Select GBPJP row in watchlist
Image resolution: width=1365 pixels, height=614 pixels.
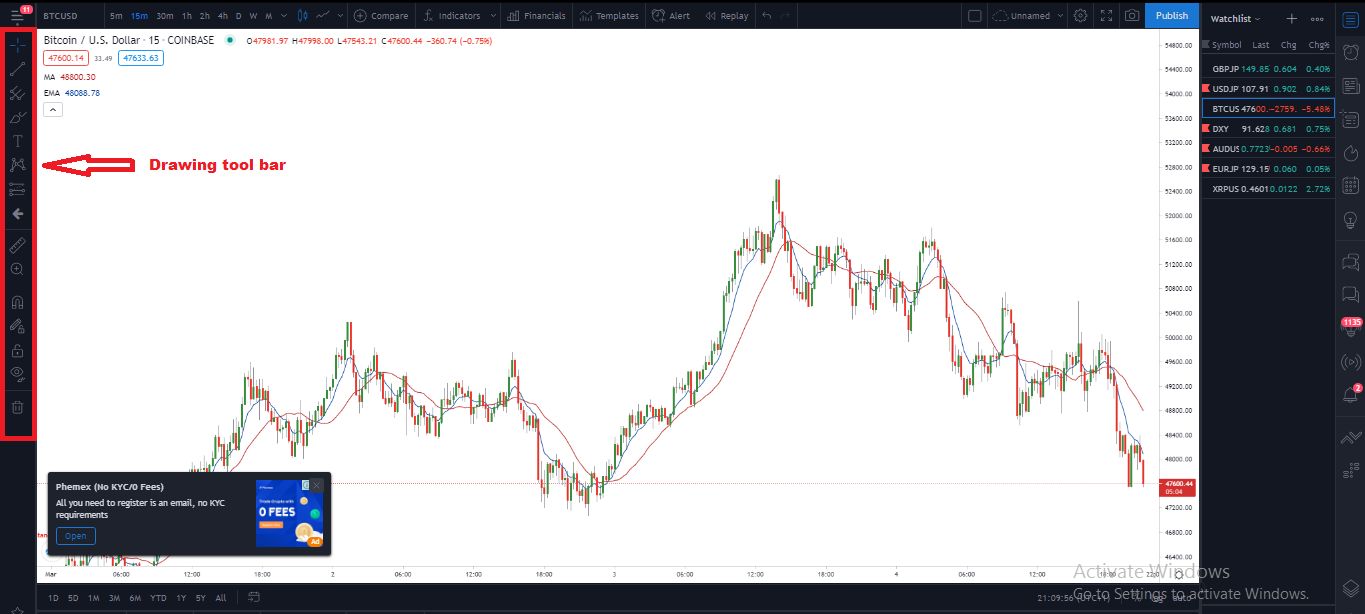click(x=1268, y=69)
